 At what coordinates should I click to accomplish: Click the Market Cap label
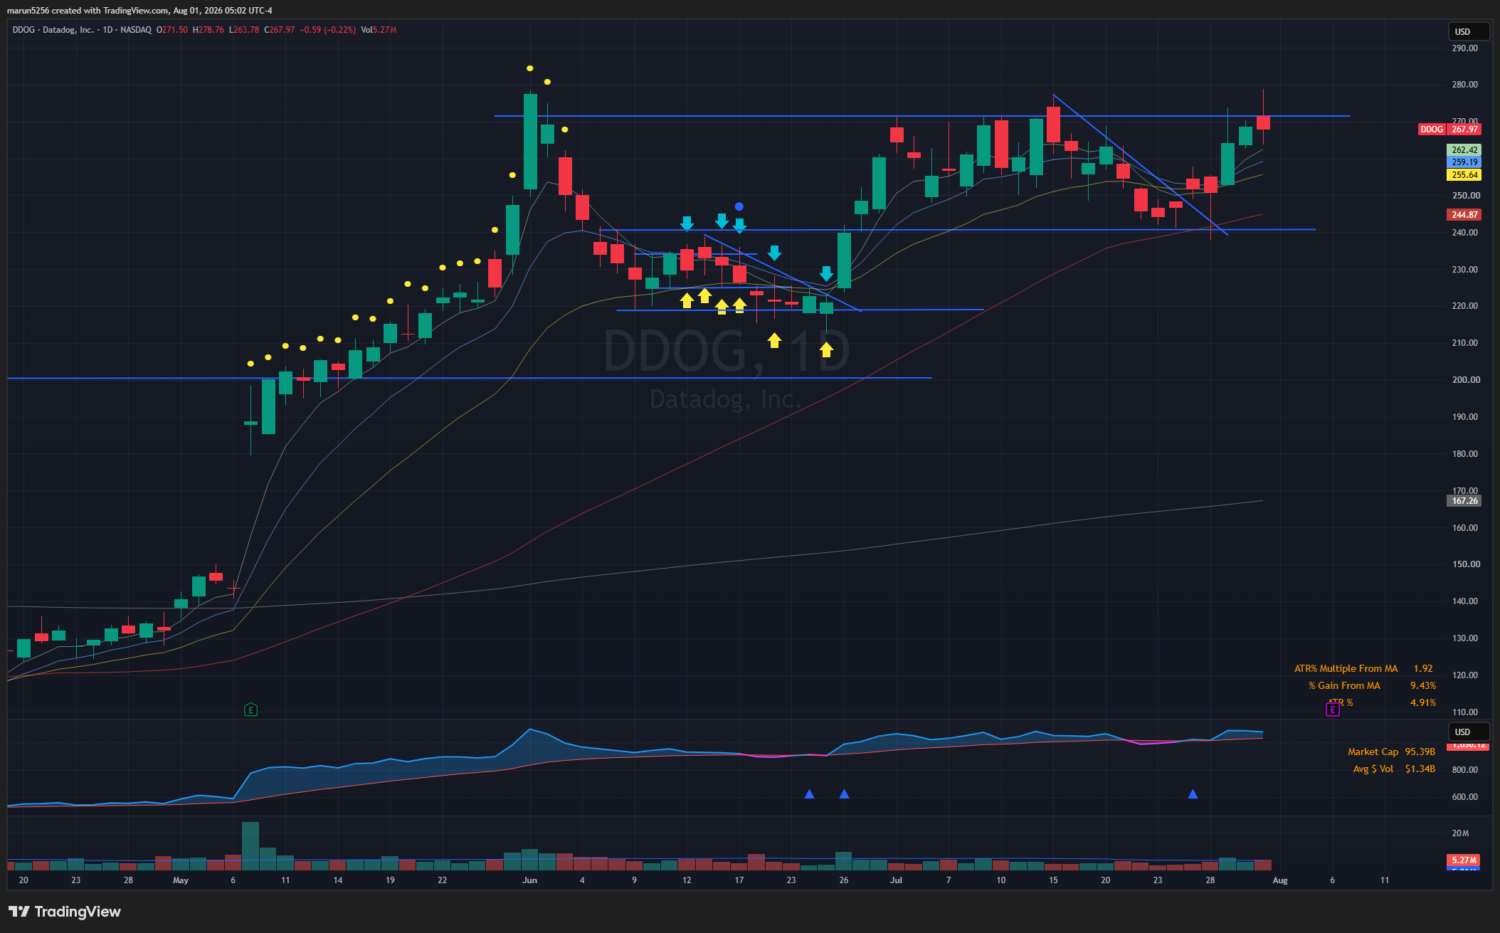point(1373,752)
